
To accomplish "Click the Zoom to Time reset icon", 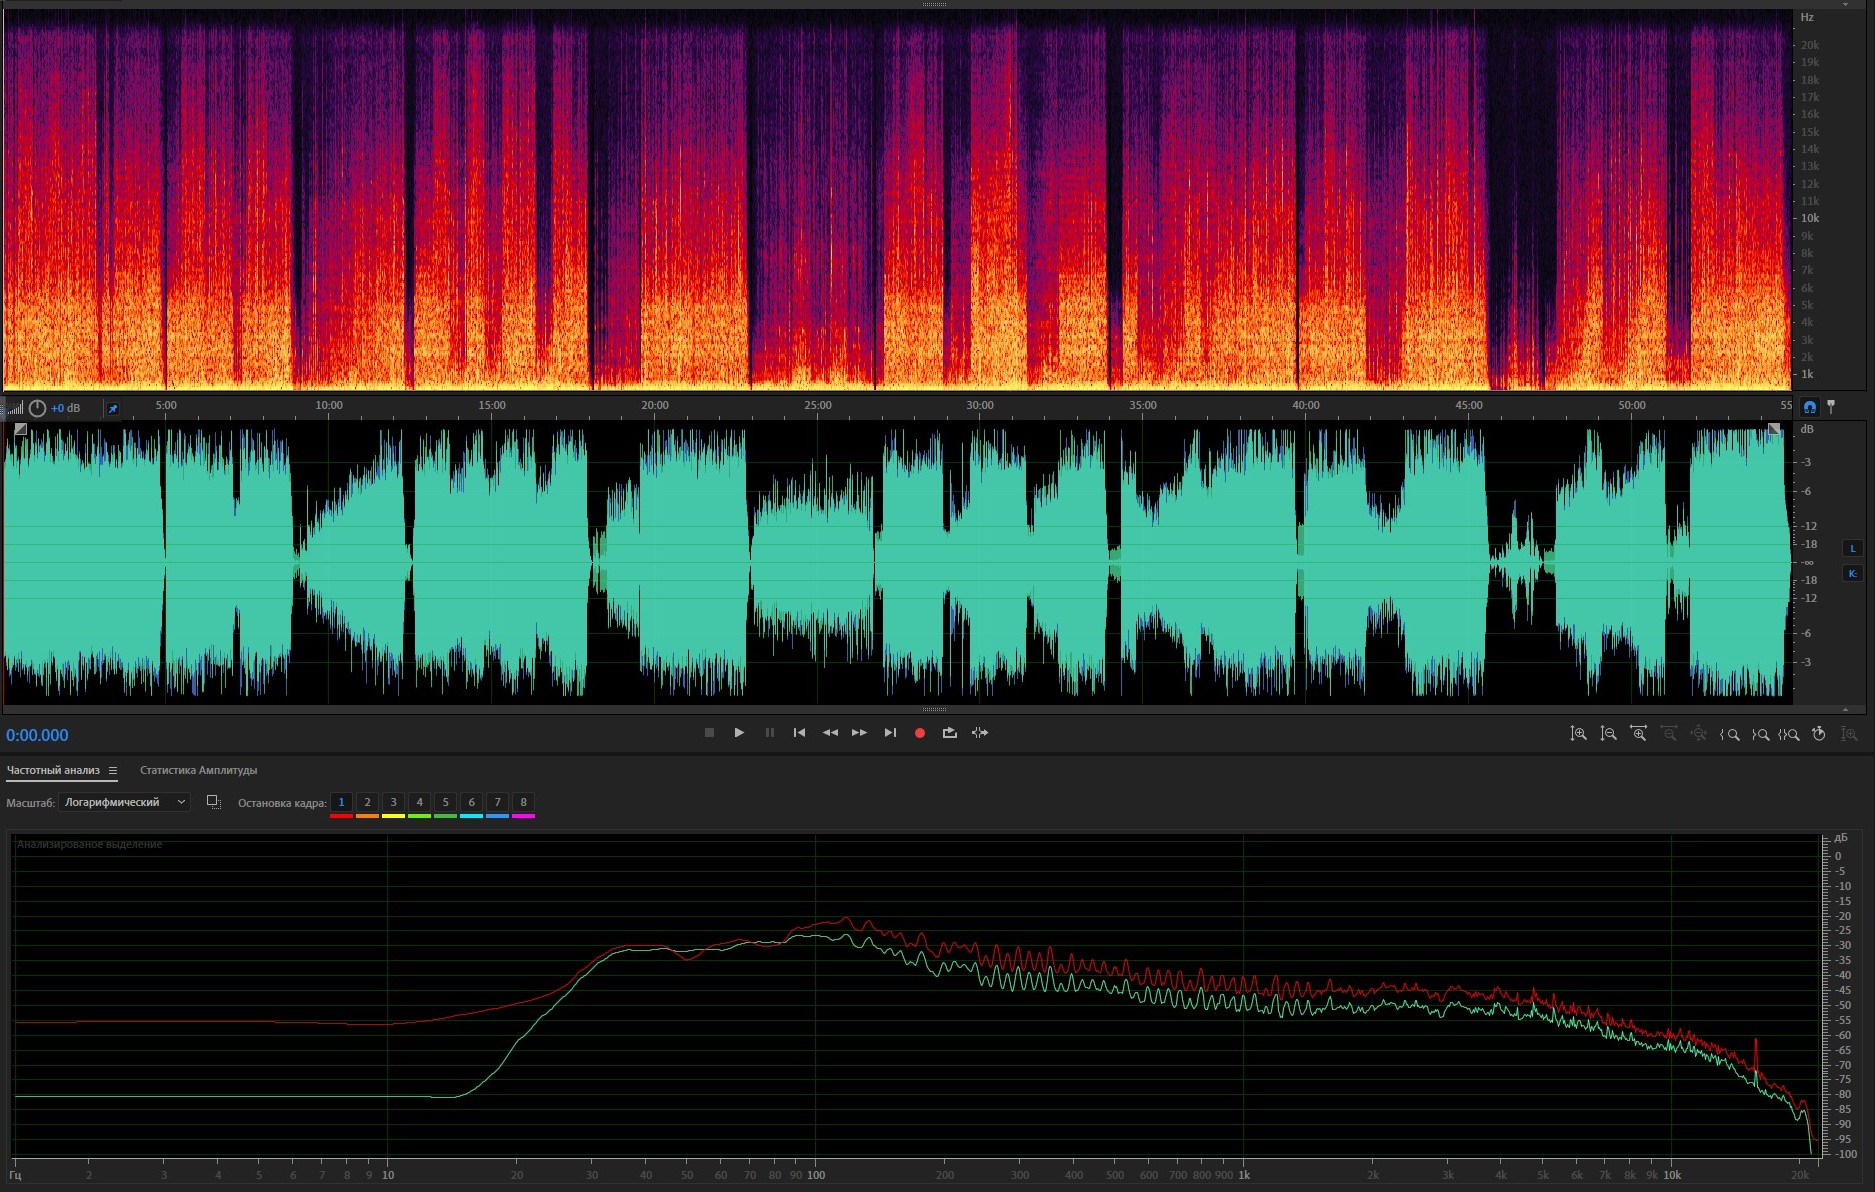I will pyautogui.click(x=1819, y=734).
